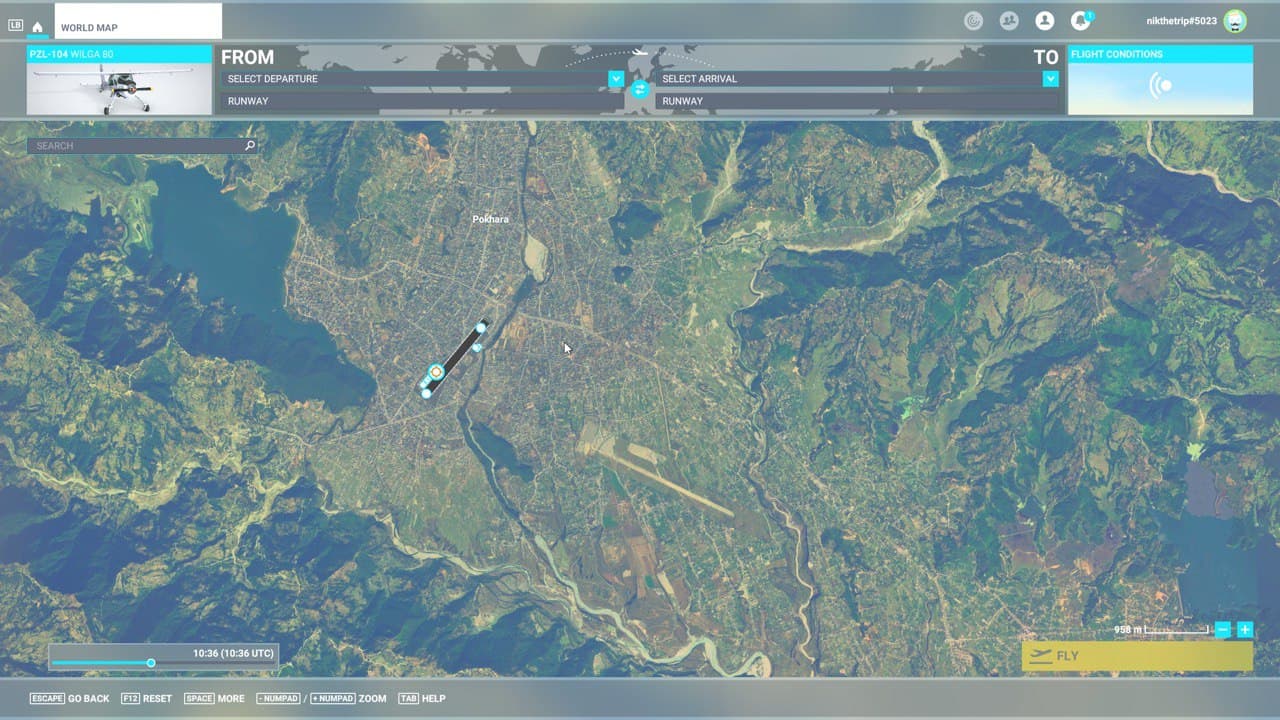Select the northeast runway end marker
The height and width of the screenshot is (720, 1280).
pos(481,327)
